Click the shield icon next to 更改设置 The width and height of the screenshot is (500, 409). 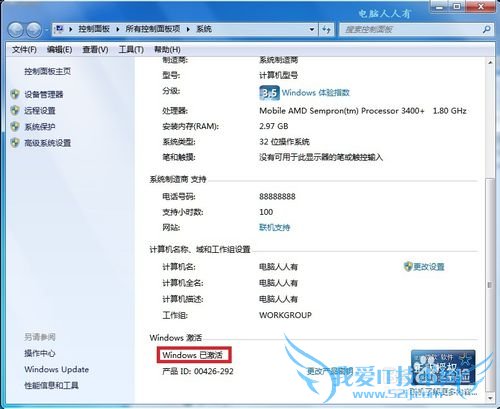[x=408, y=266]
